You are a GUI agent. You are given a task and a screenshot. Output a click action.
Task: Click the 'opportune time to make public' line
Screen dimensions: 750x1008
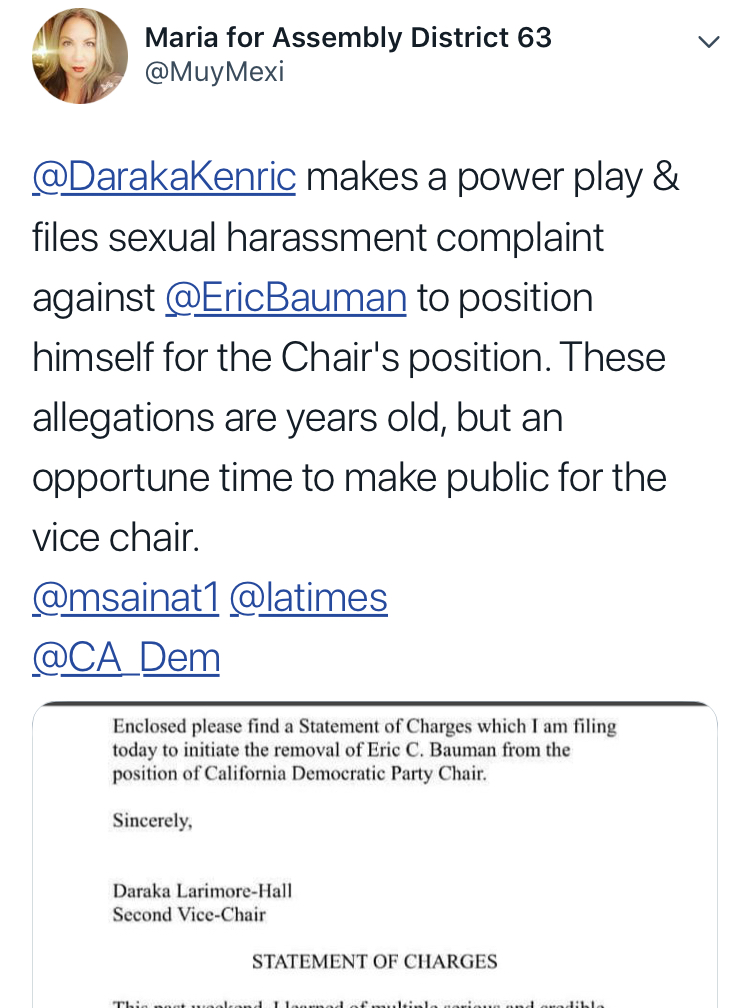click(x=349, y=478)
